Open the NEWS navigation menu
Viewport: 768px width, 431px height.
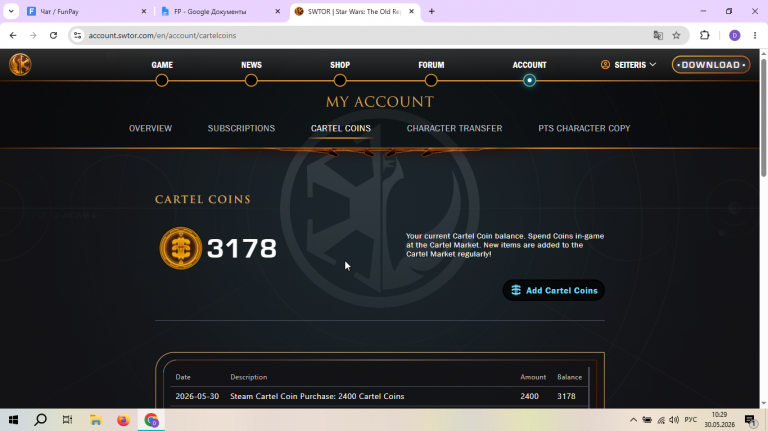251,65
